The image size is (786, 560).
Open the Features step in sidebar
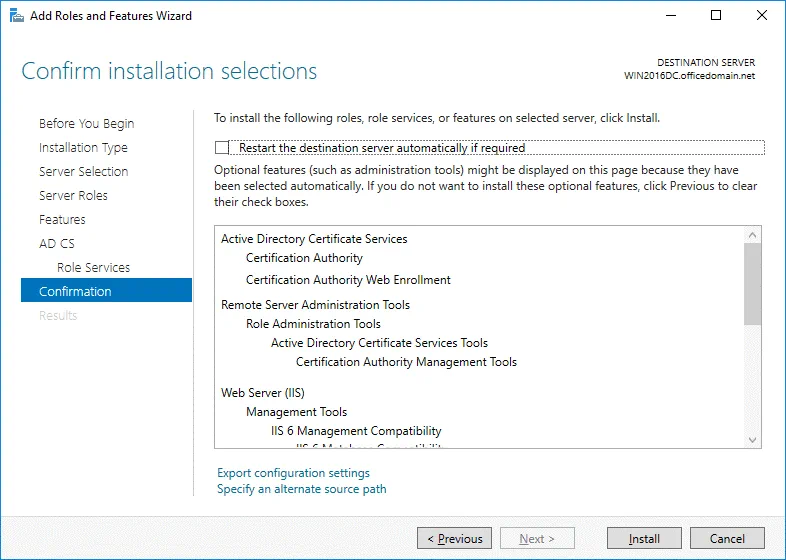tap(62, 220)
